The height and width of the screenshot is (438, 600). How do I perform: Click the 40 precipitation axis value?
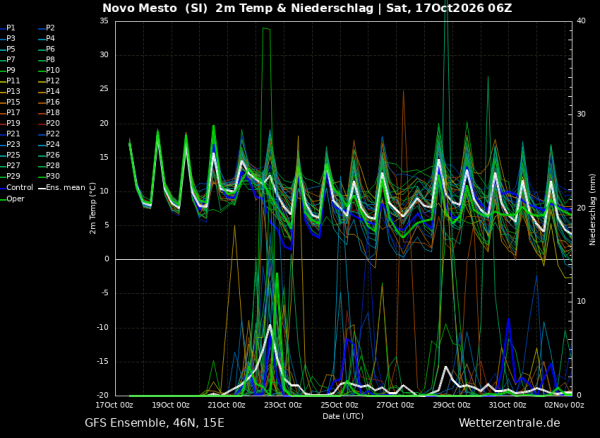pyautogui.click(x=581, y=21)
